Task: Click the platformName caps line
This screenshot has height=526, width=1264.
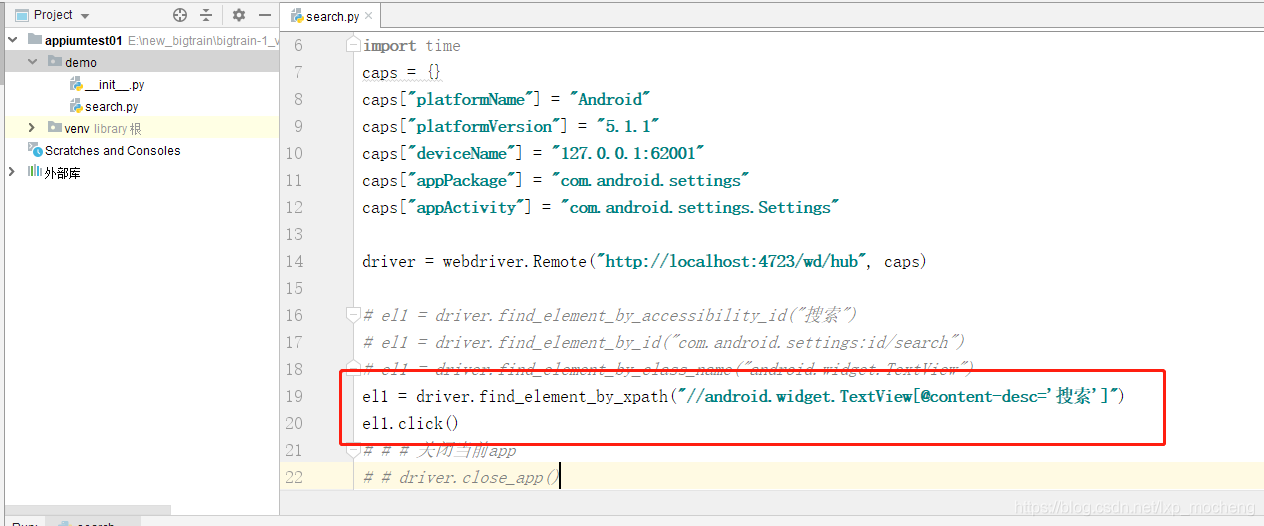Action: [x=506, y=100]
